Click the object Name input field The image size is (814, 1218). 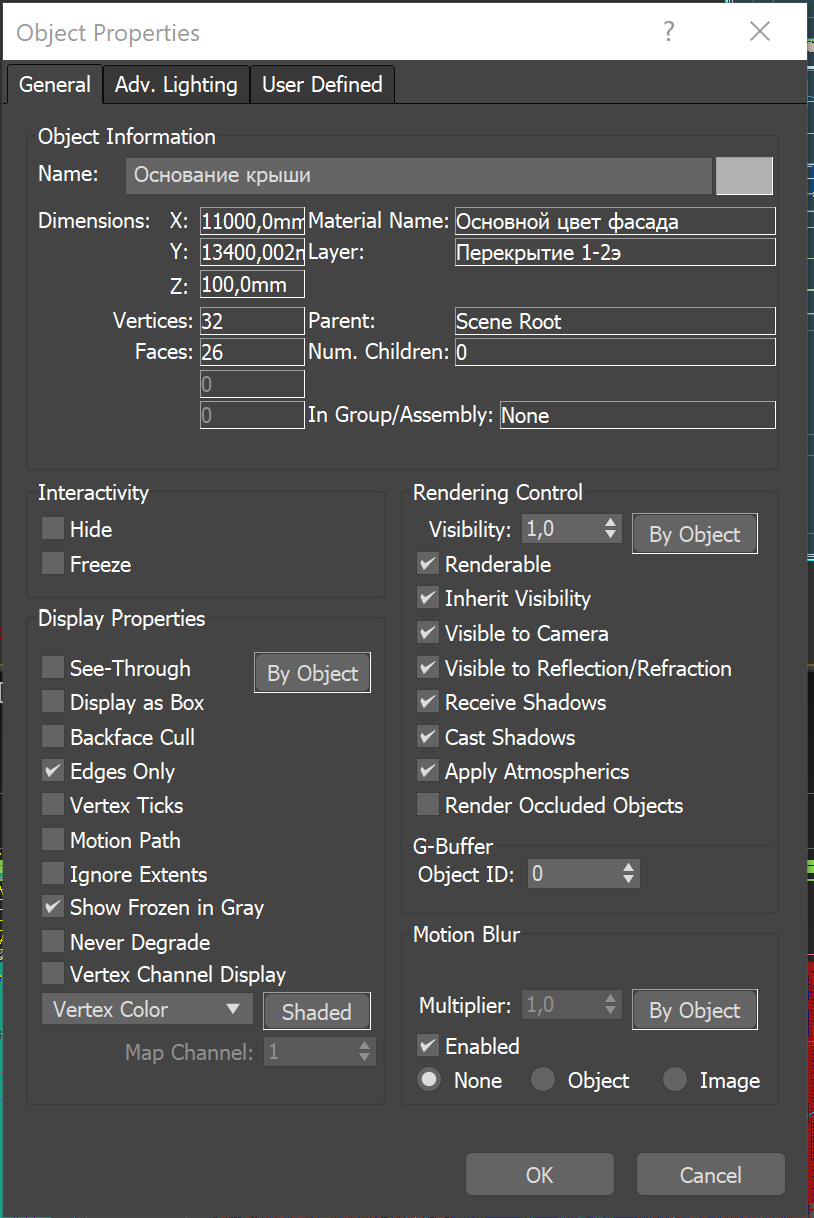tap(418, 175)
